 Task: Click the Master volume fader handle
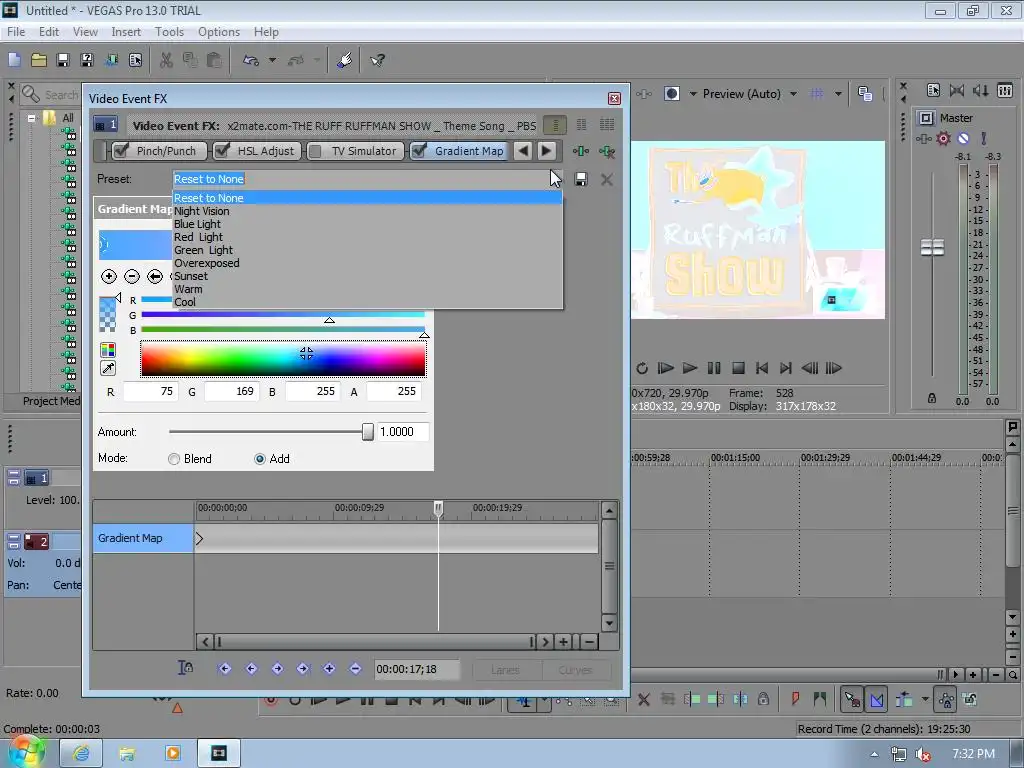[932, 248]
